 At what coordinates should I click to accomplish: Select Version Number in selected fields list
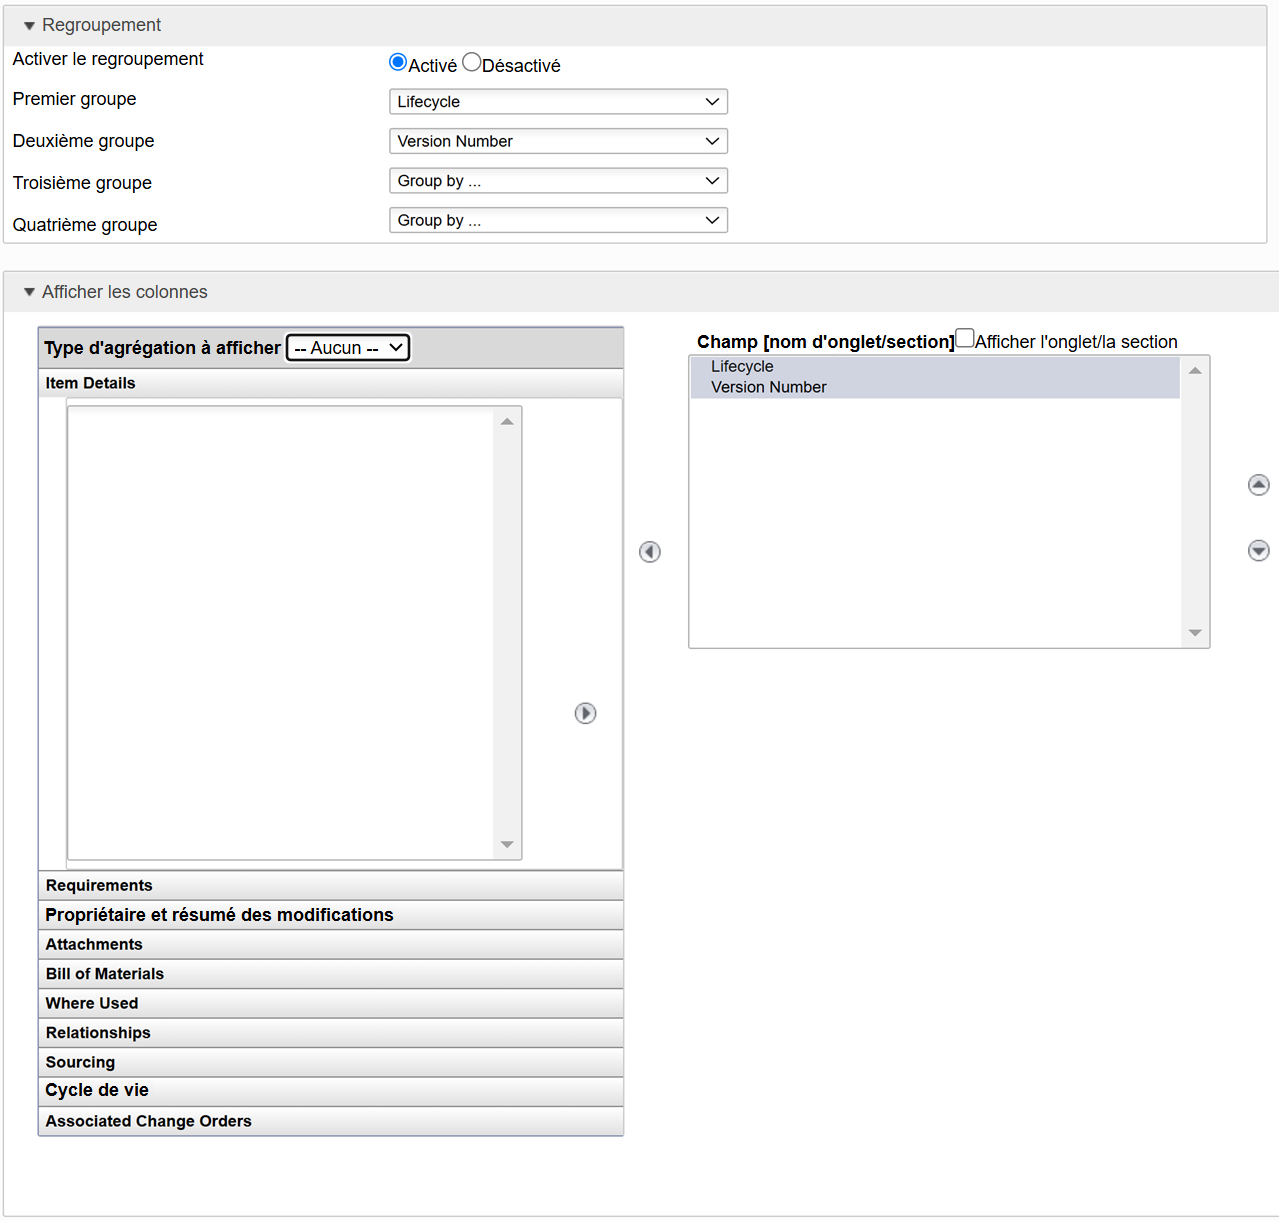click(x=935, y=387)
